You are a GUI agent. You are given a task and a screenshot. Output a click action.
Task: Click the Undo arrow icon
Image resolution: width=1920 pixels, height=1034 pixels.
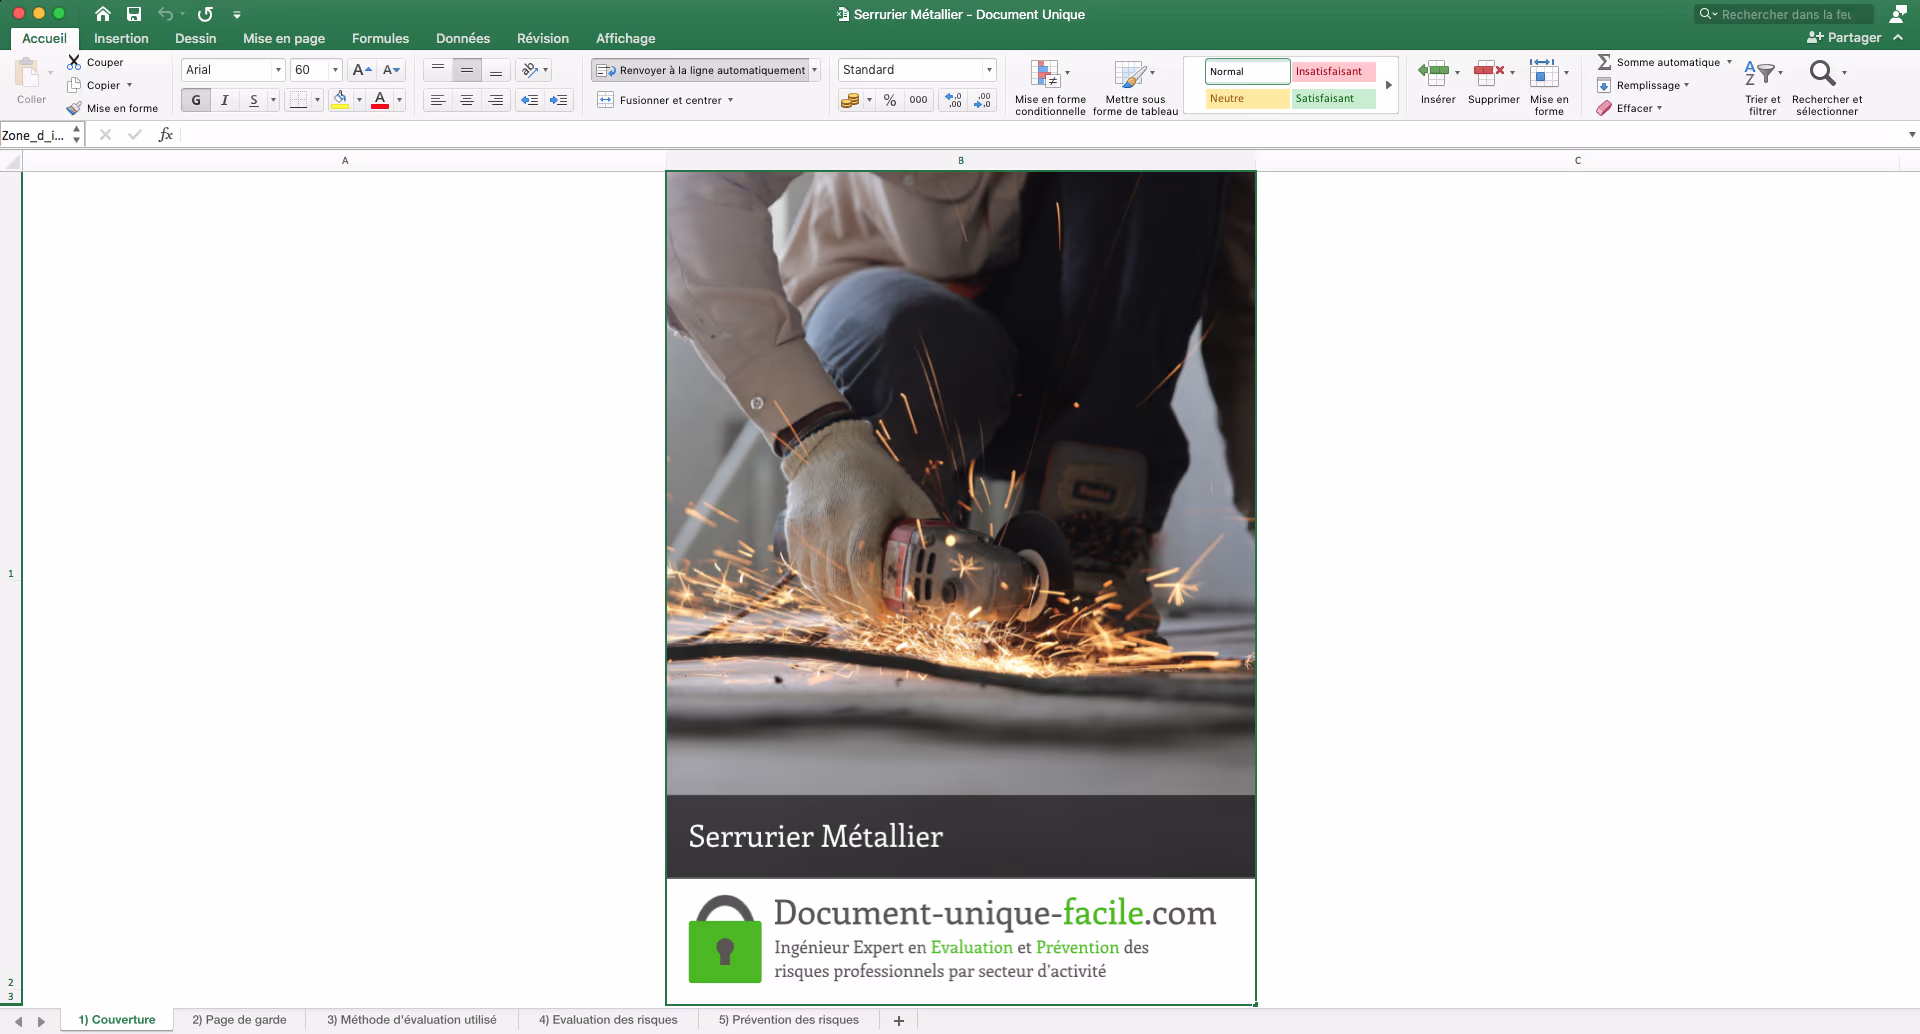[x=166, y=14]
